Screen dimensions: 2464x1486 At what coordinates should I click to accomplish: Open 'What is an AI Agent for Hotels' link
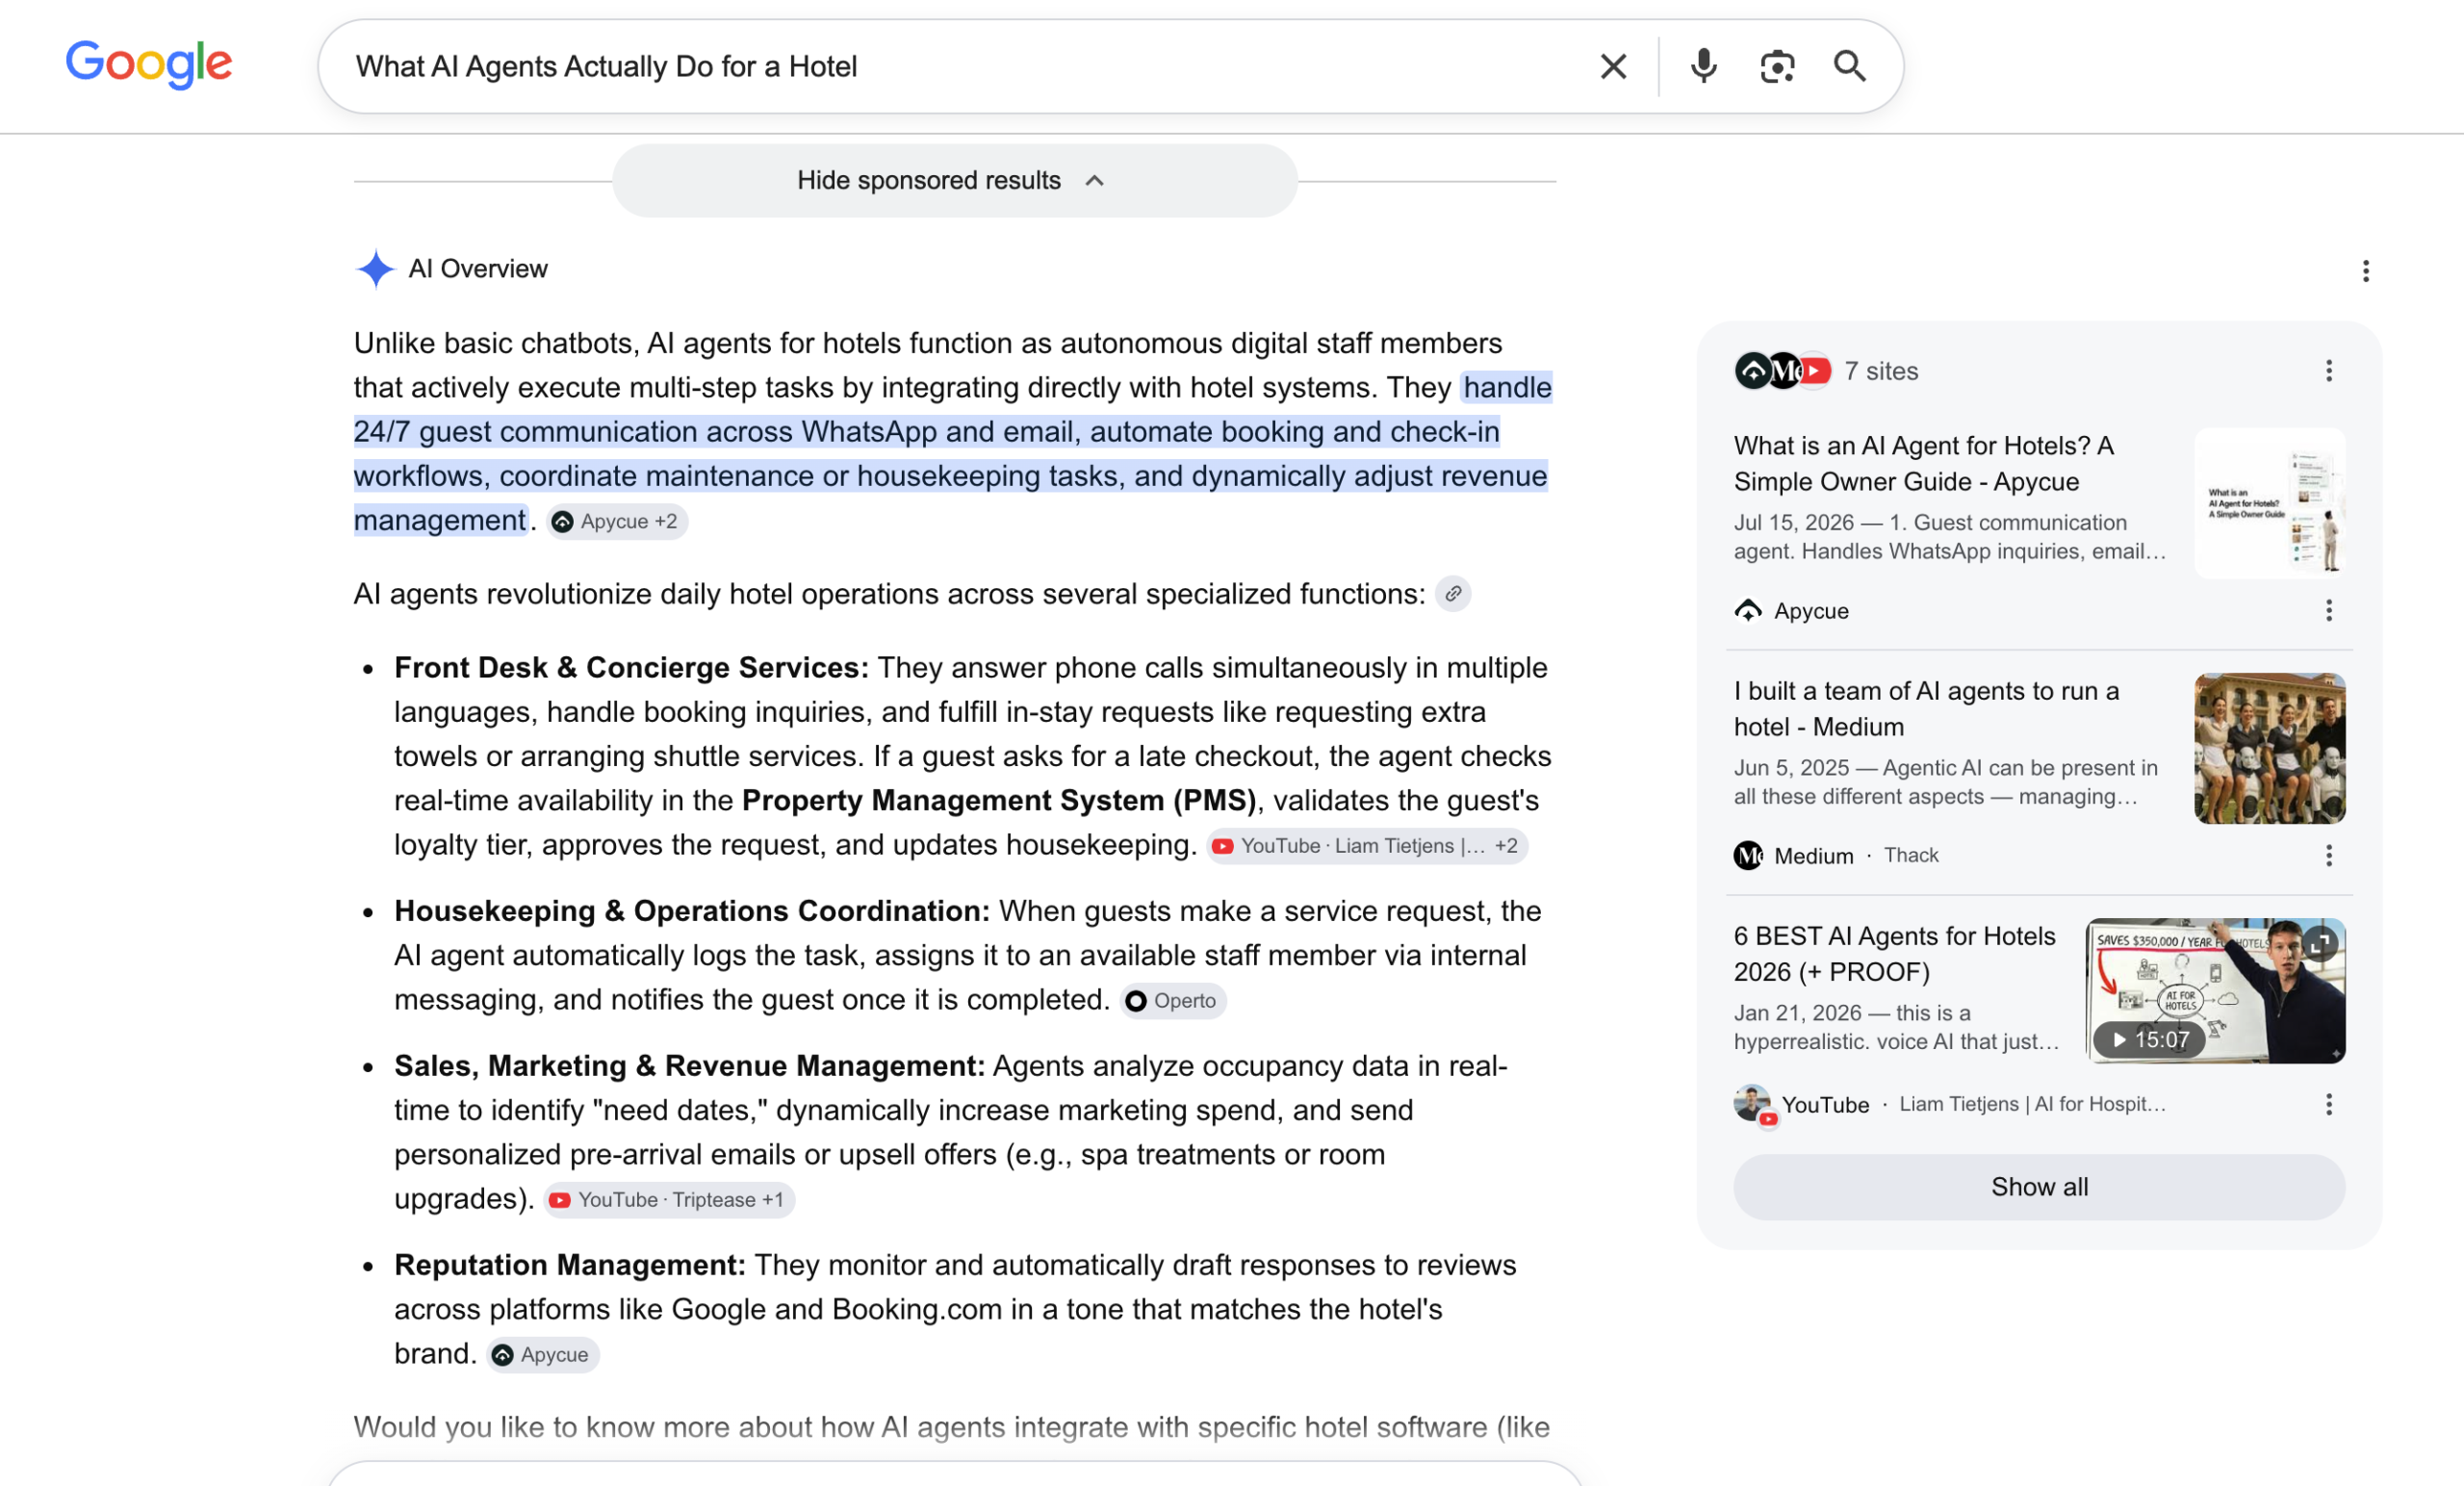(1923, 464)
